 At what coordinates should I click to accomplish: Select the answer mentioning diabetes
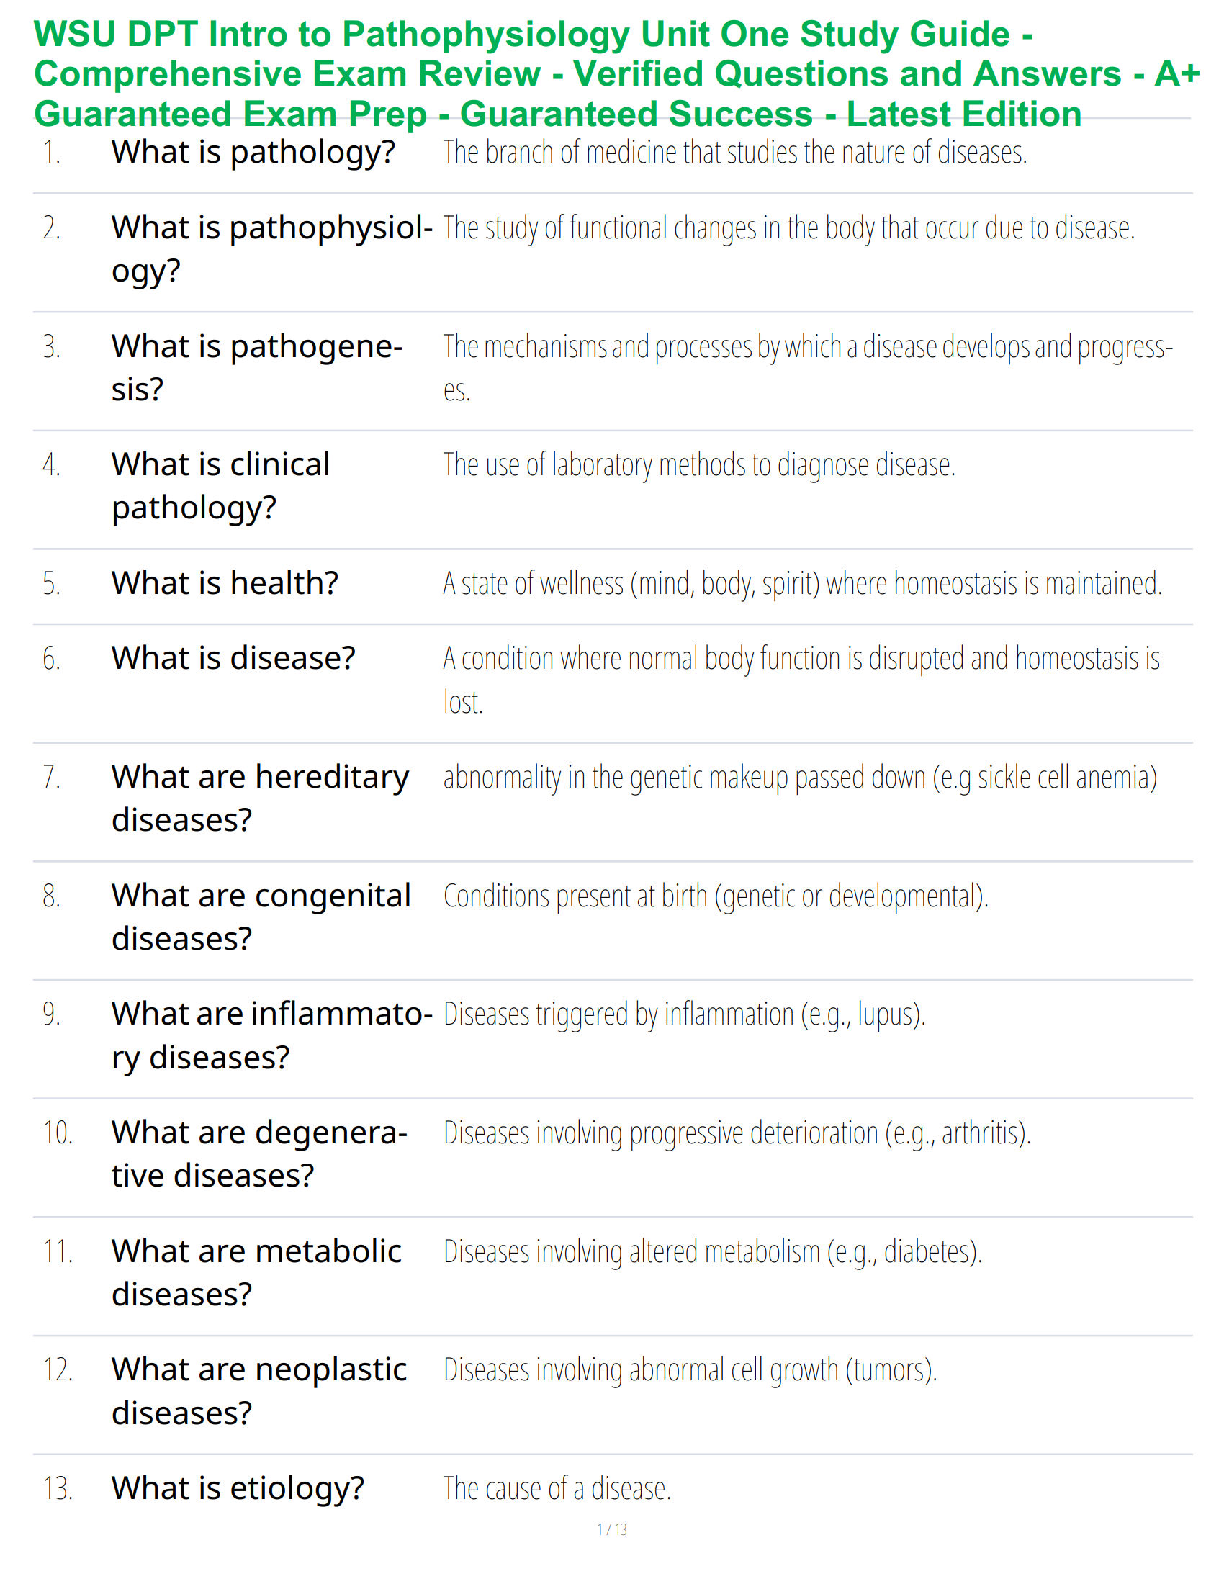[713, 1252]
